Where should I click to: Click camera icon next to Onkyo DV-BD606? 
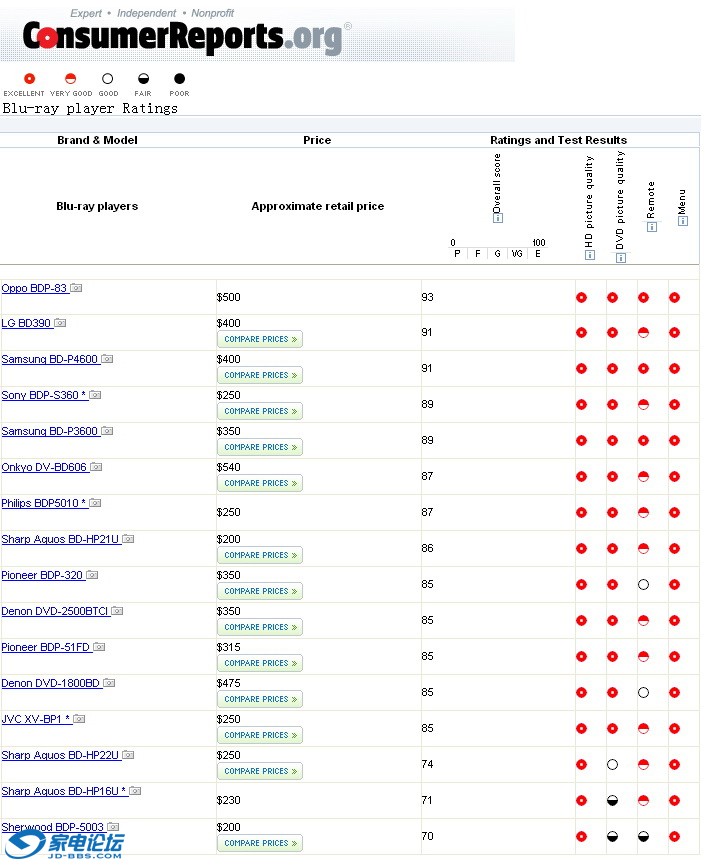click(x=96, y=467)
